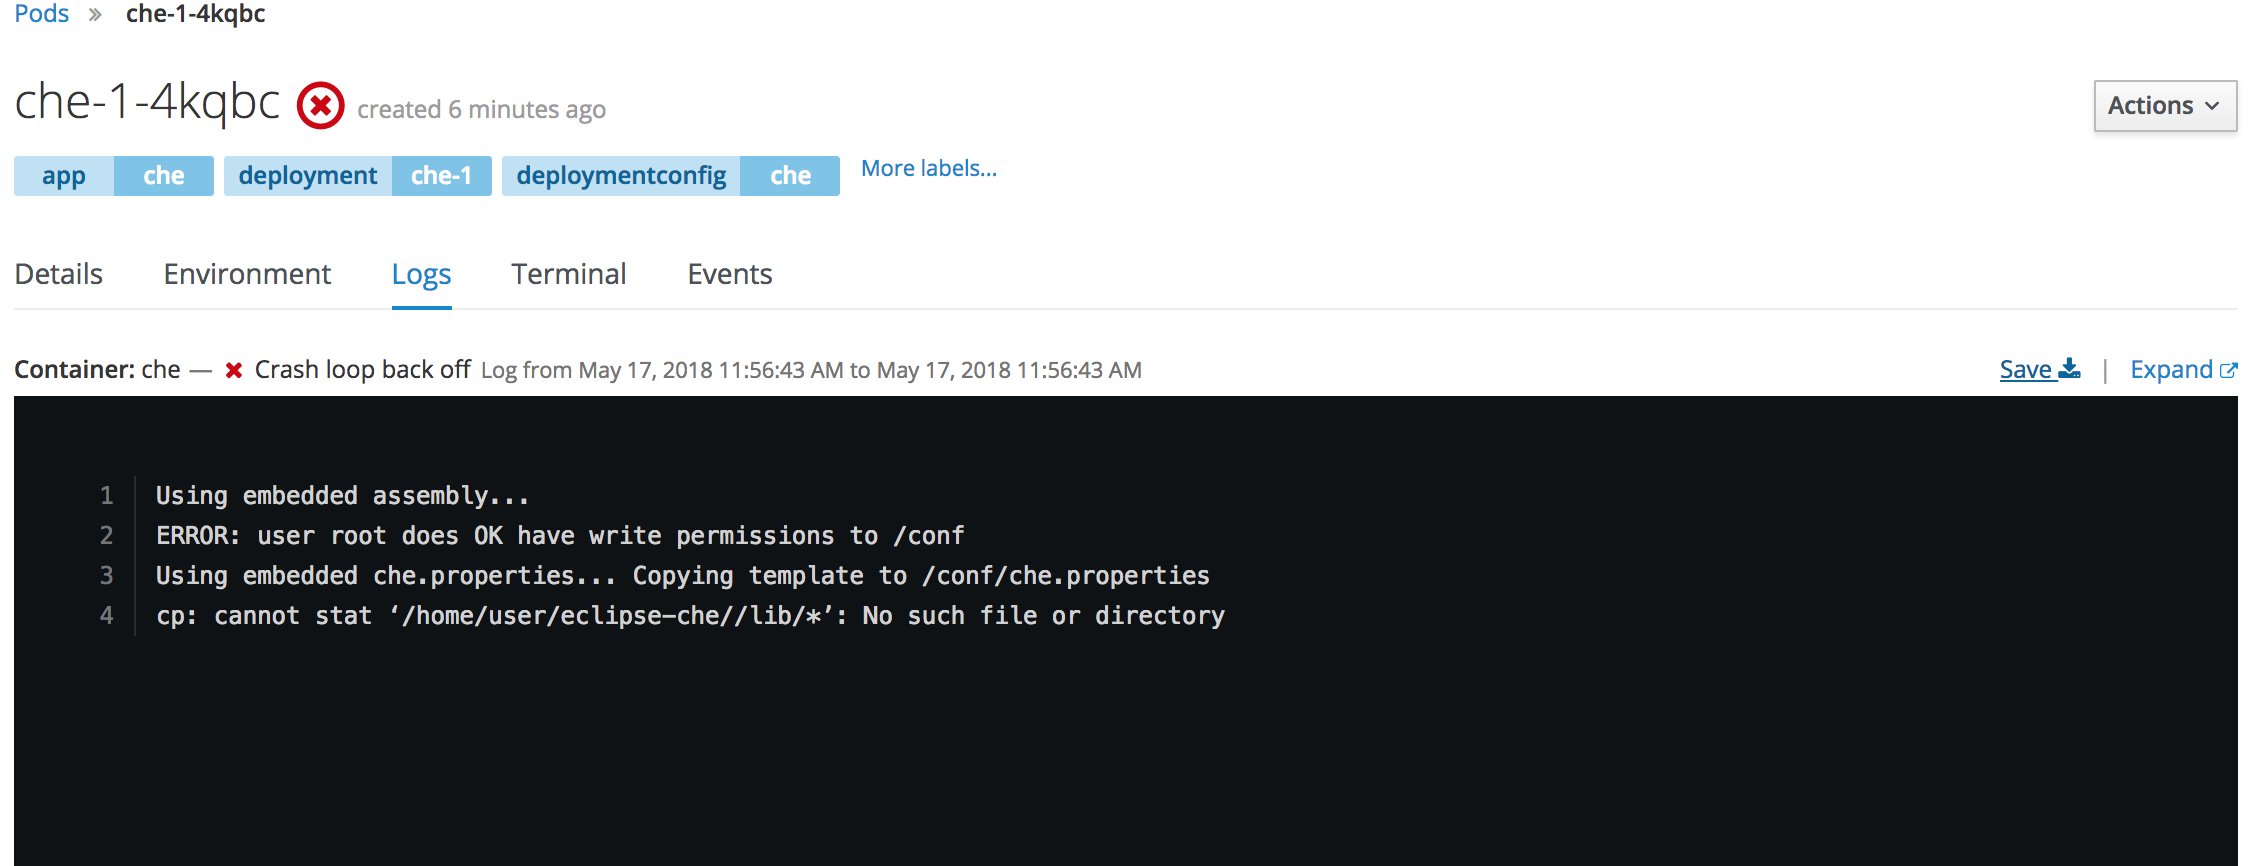The height and width of the screenshot is (866, 2250).
Task: Click the download icon next to Save
Action: coord(2069,368)
